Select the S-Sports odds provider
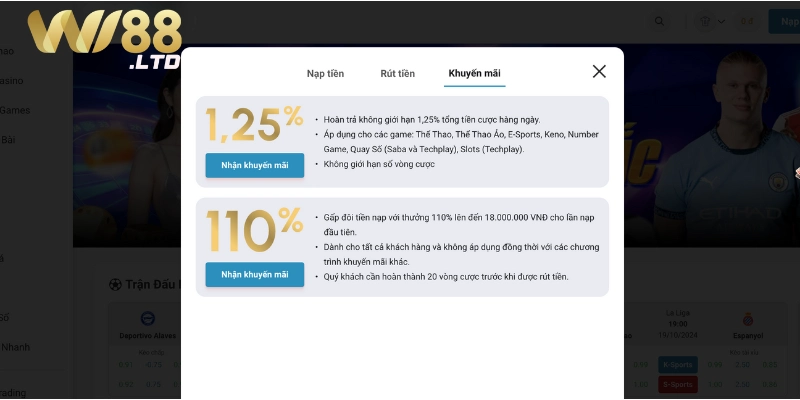Screen dimensions: 800x400 pyautogui.click(x=678, y=384)
